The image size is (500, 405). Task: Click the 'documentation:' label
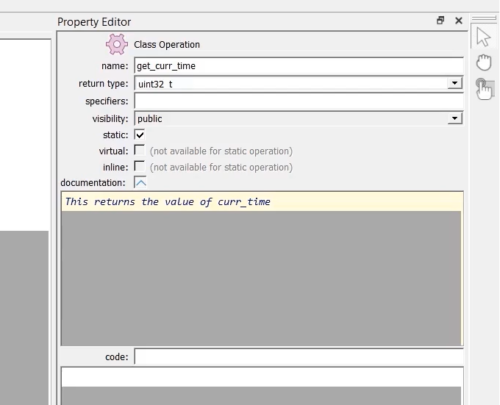[93, 183]
